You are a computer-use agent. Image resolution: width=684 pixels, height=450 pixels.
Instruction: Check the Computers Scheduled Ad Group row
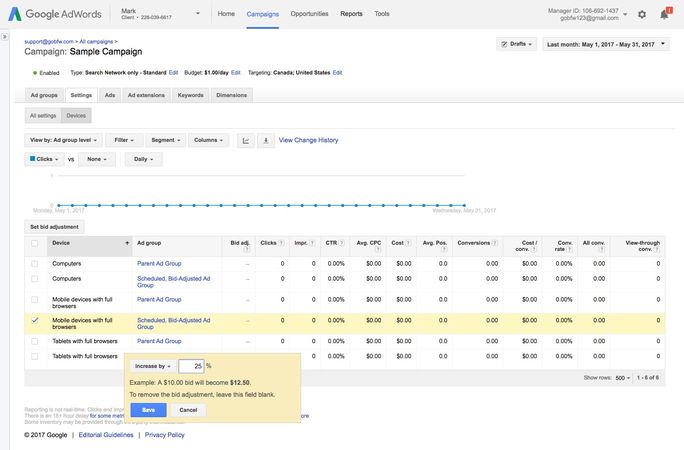coord(34,279)
